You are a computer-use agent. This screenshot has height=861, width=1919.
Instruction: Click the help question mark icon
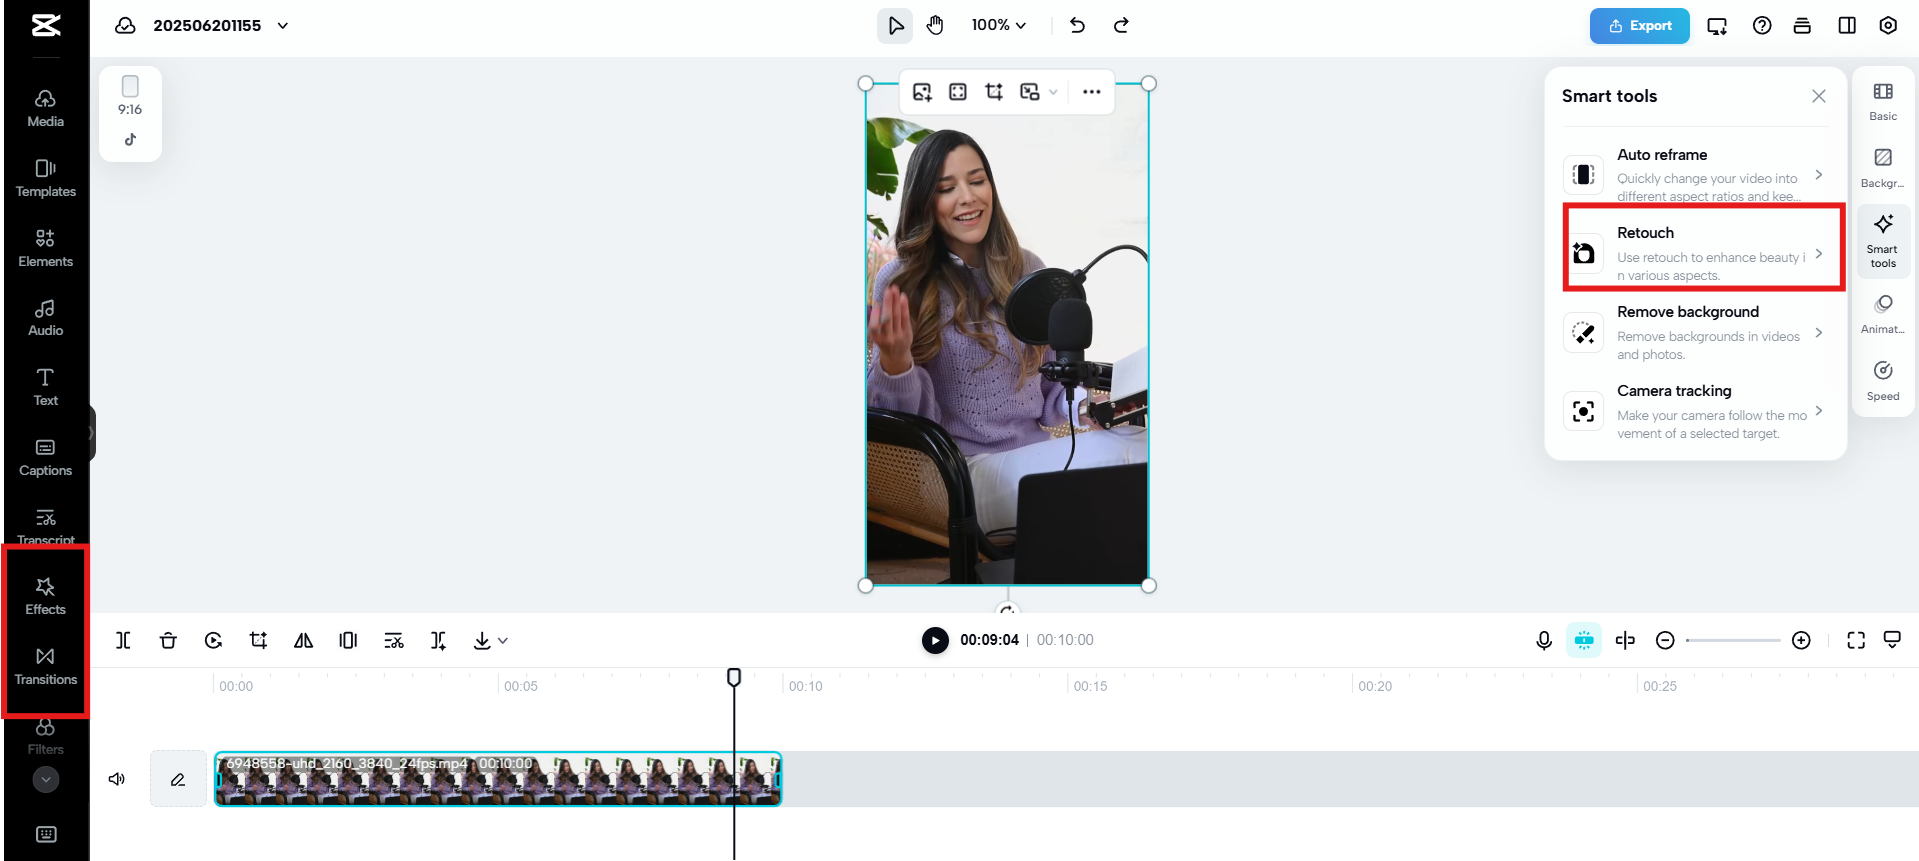[x=1762, y=25]
